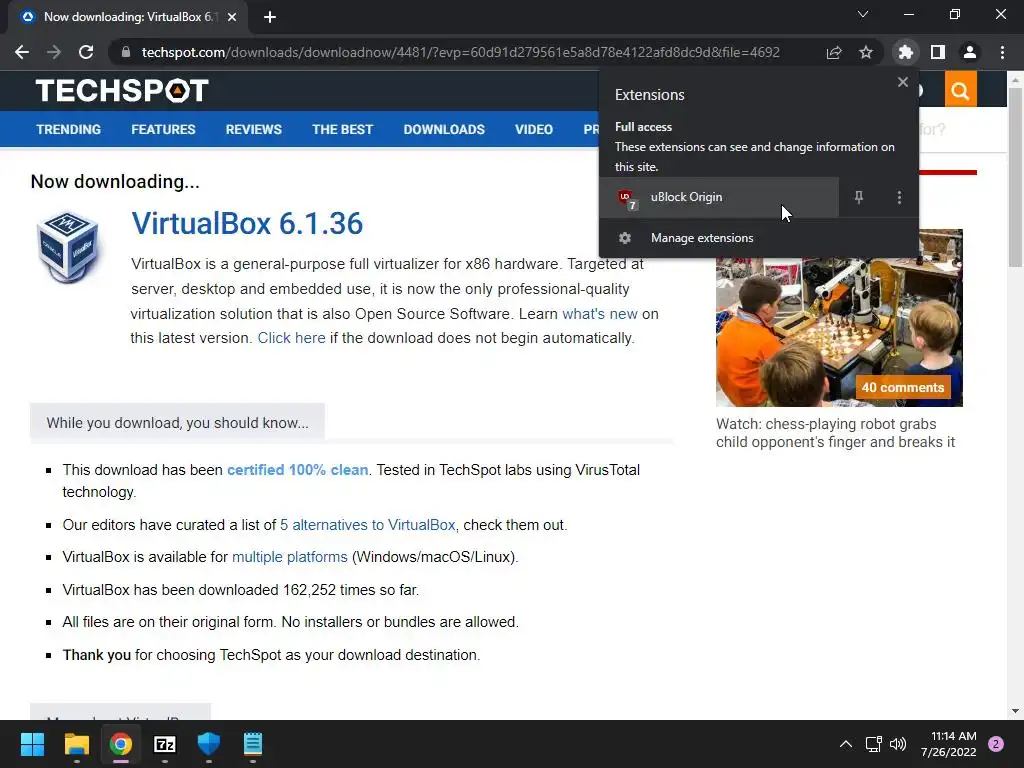The height and width of the screenshot is (768, 1024).
Task: Open 7-Zip from the taskbar
Action: pos(165,744)
